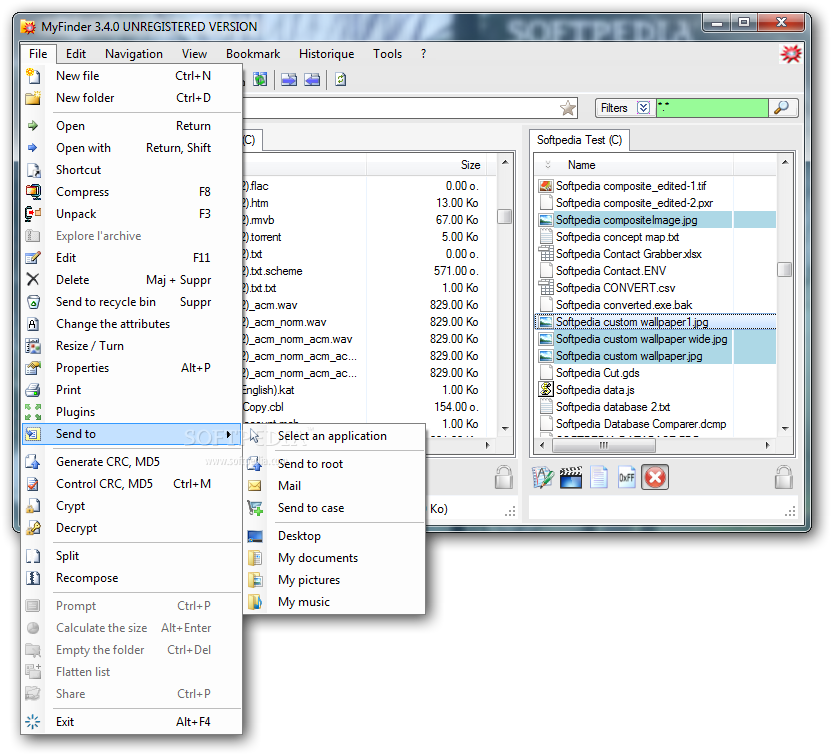Select Change the attributes menu entry
This screenshot has width=832, height=755.
pyautogui.click(x=132, y=324)
